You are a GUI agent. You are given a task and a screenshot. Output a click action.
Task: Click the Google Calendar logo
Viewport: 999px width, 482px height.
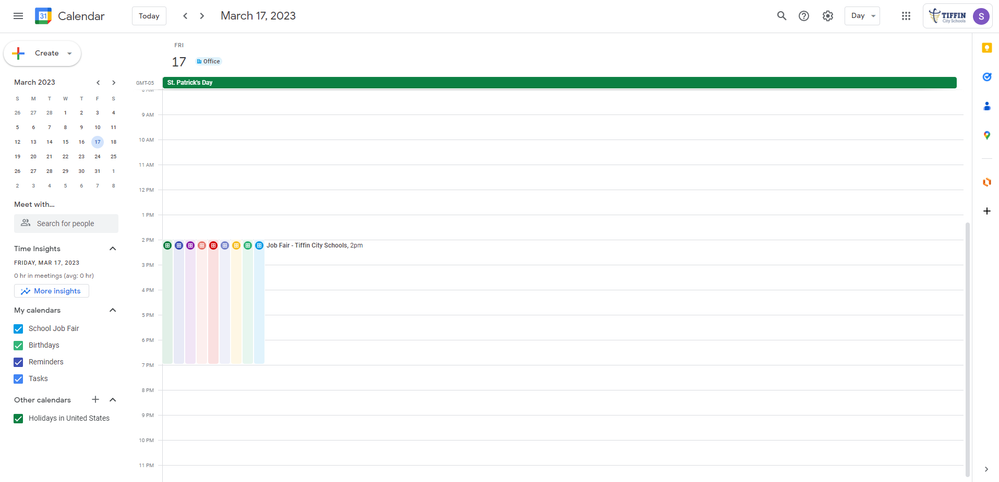[43, 16]
